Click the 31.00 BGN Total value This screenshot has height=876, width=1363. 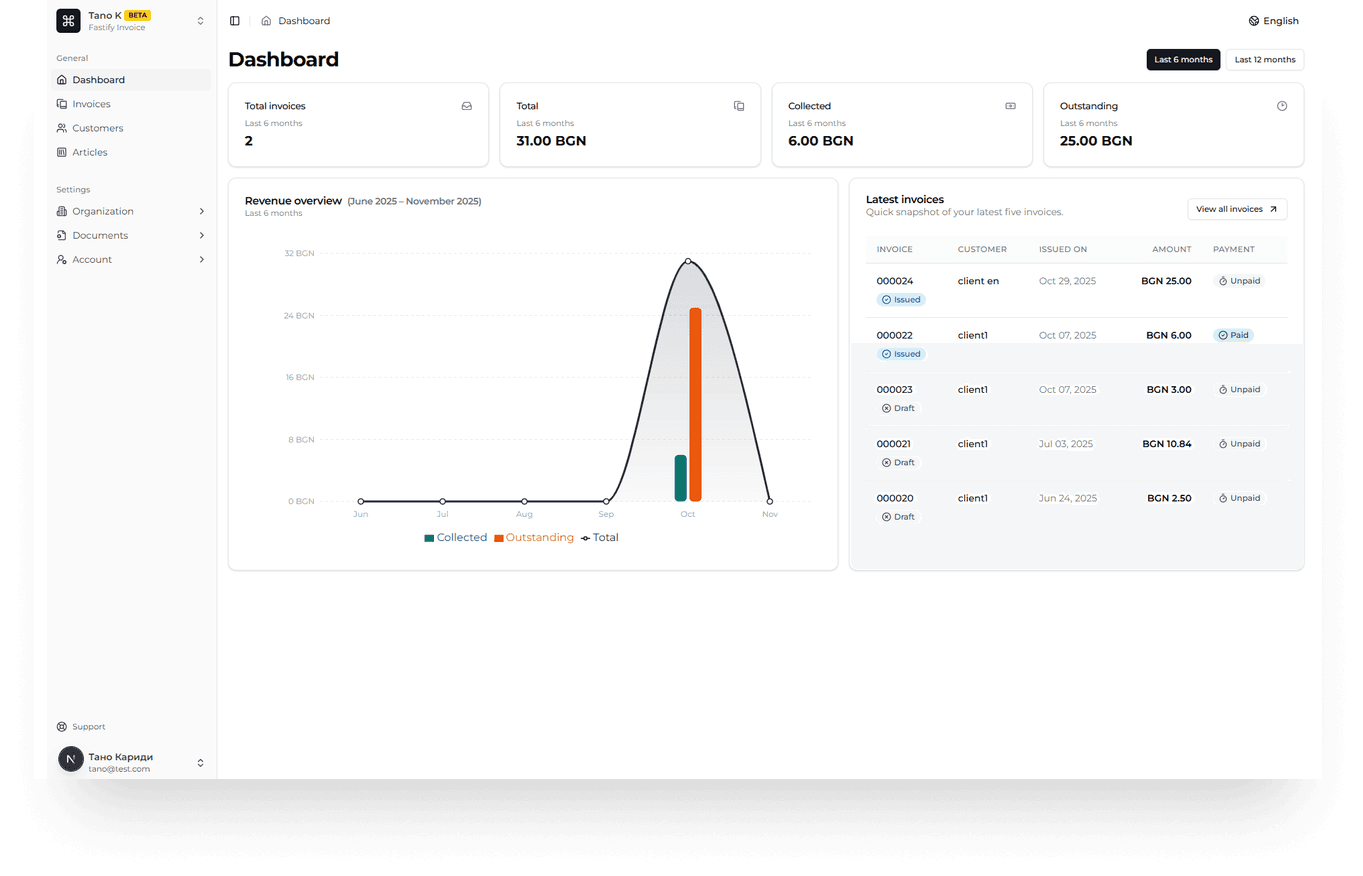tap(551, 141)
